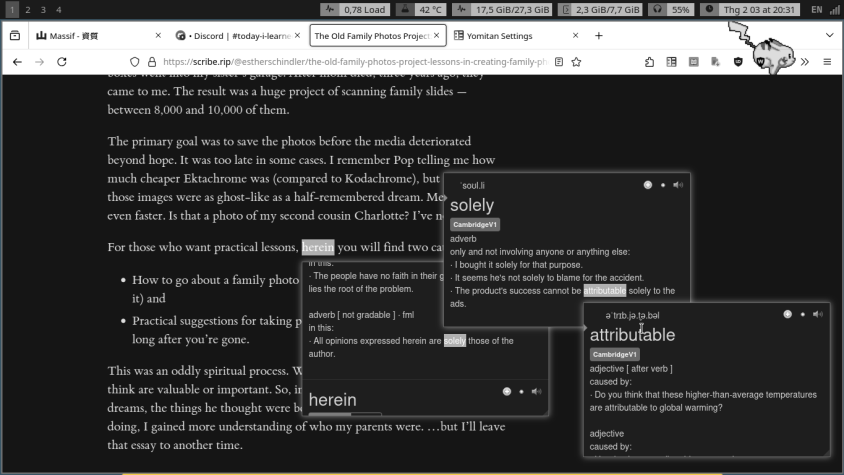This screenshot has height=475, width=844.
Task: Click the CambridgeV1 tag under "solely"
Action: coord(475,225)
